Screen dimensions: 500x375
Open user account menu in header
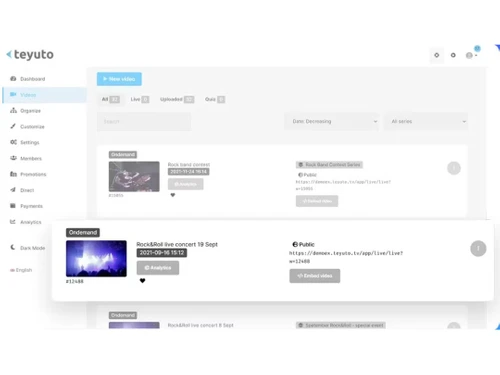(x=472, y=55)
